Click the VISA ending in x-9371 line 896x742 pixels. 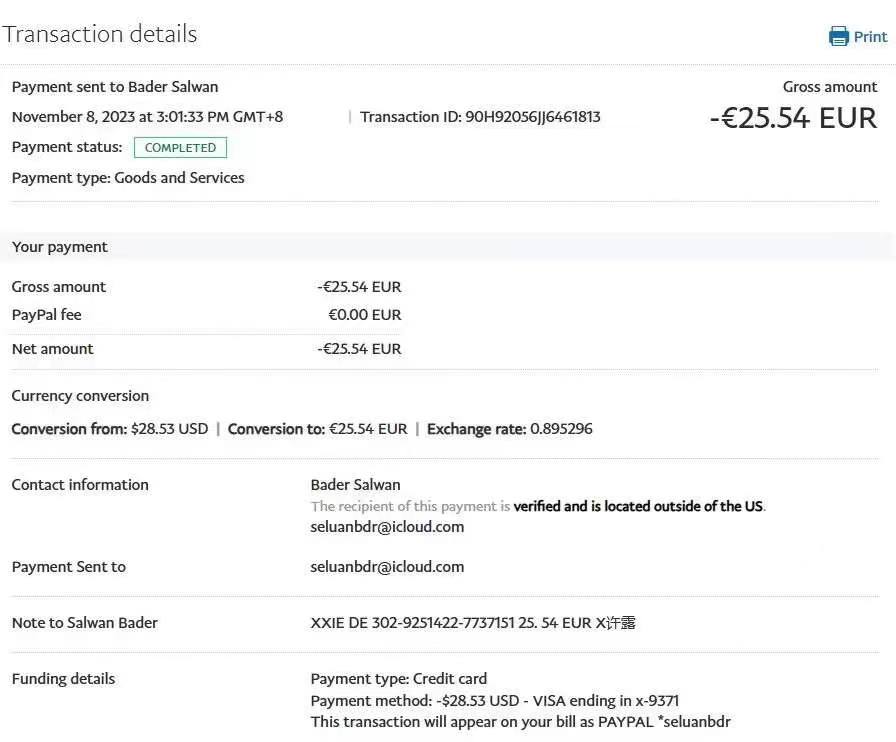coord(494,701)
